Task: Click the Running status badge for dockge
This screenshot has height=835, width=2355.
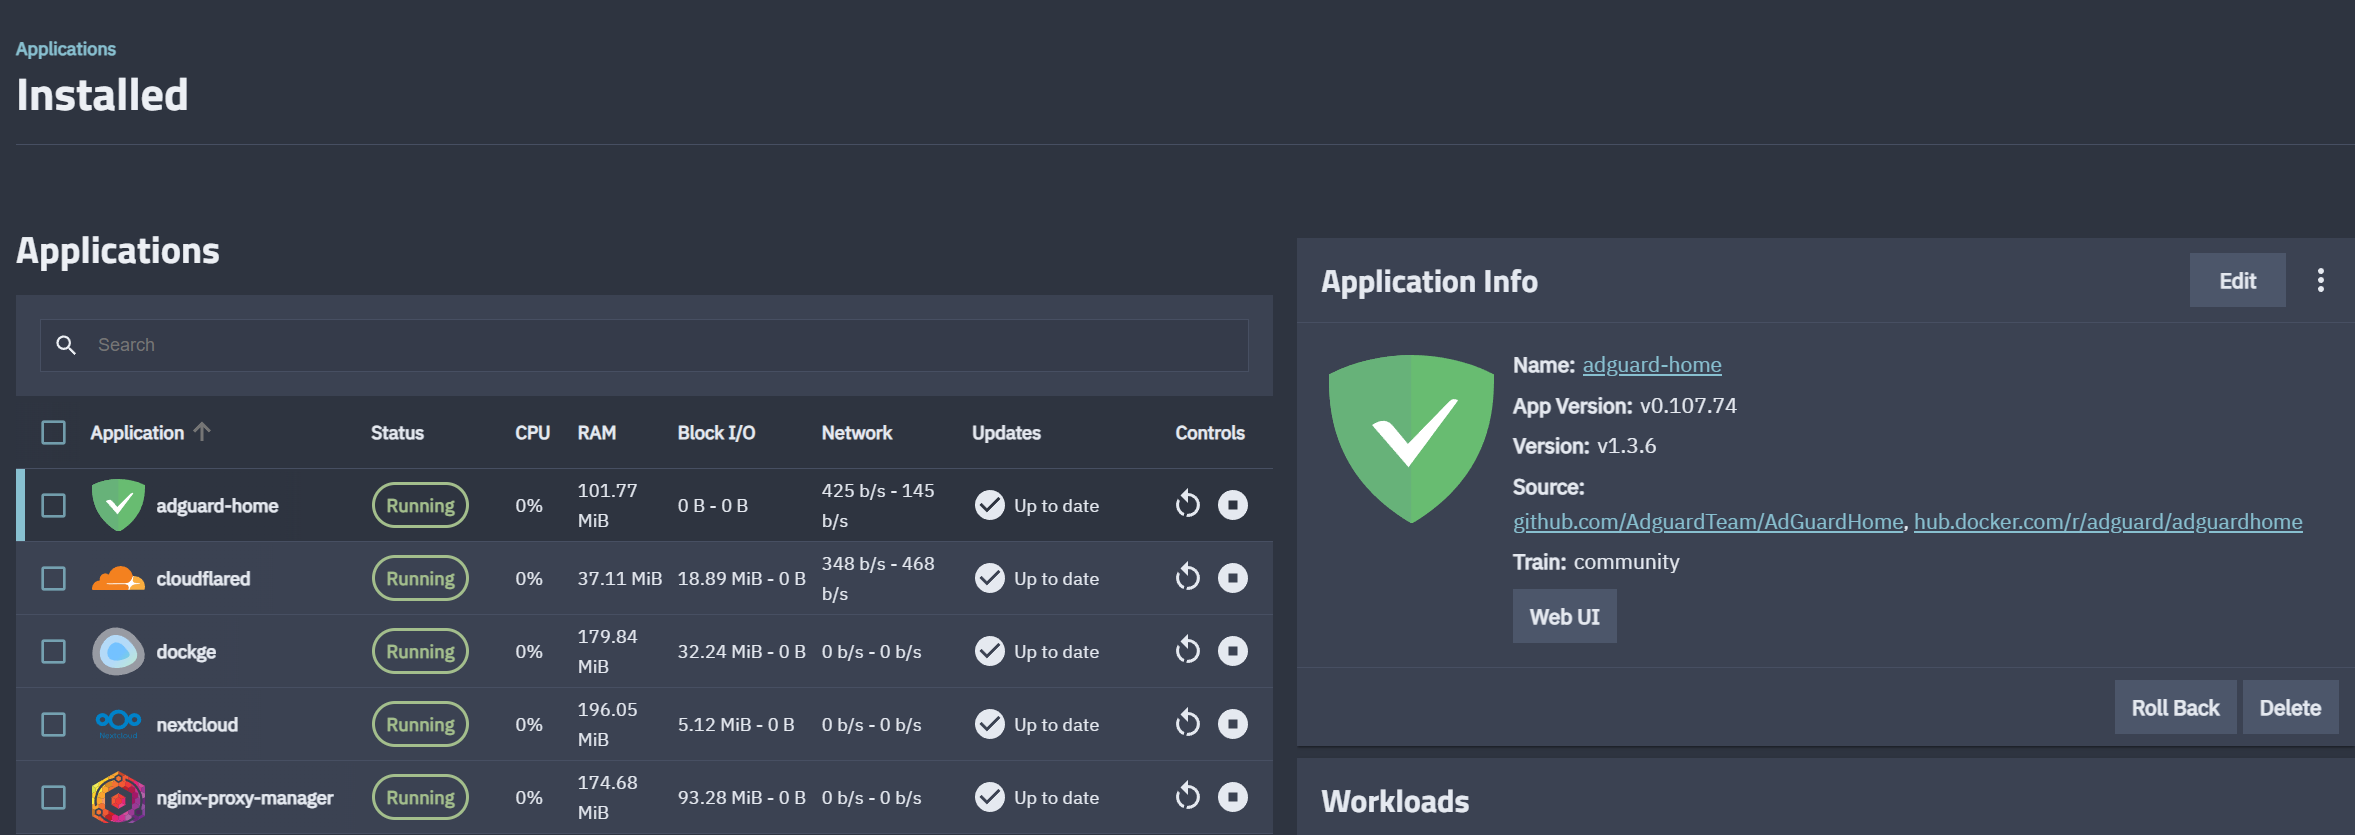Action: coord(420,651)
